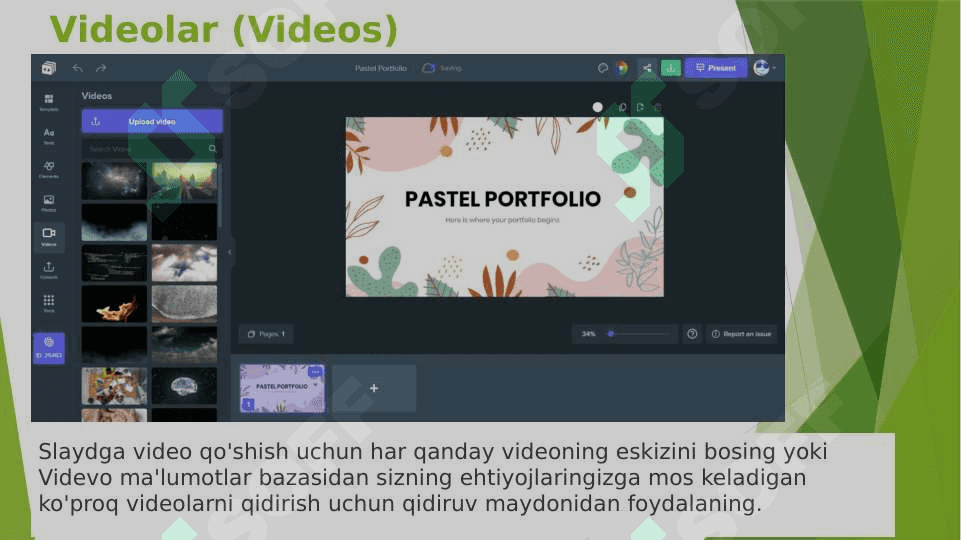Image resolution: width=961 pixels, height=540 pixels.
Task: Open the Text (Aa) sidebar panel
Action: pyautogui.click(x=49, y=136)
